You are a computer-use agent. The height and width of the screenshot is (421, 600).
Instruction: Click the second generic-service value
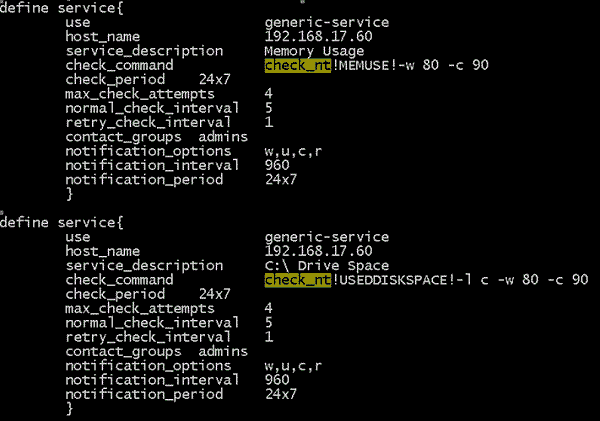click(327, 237)
